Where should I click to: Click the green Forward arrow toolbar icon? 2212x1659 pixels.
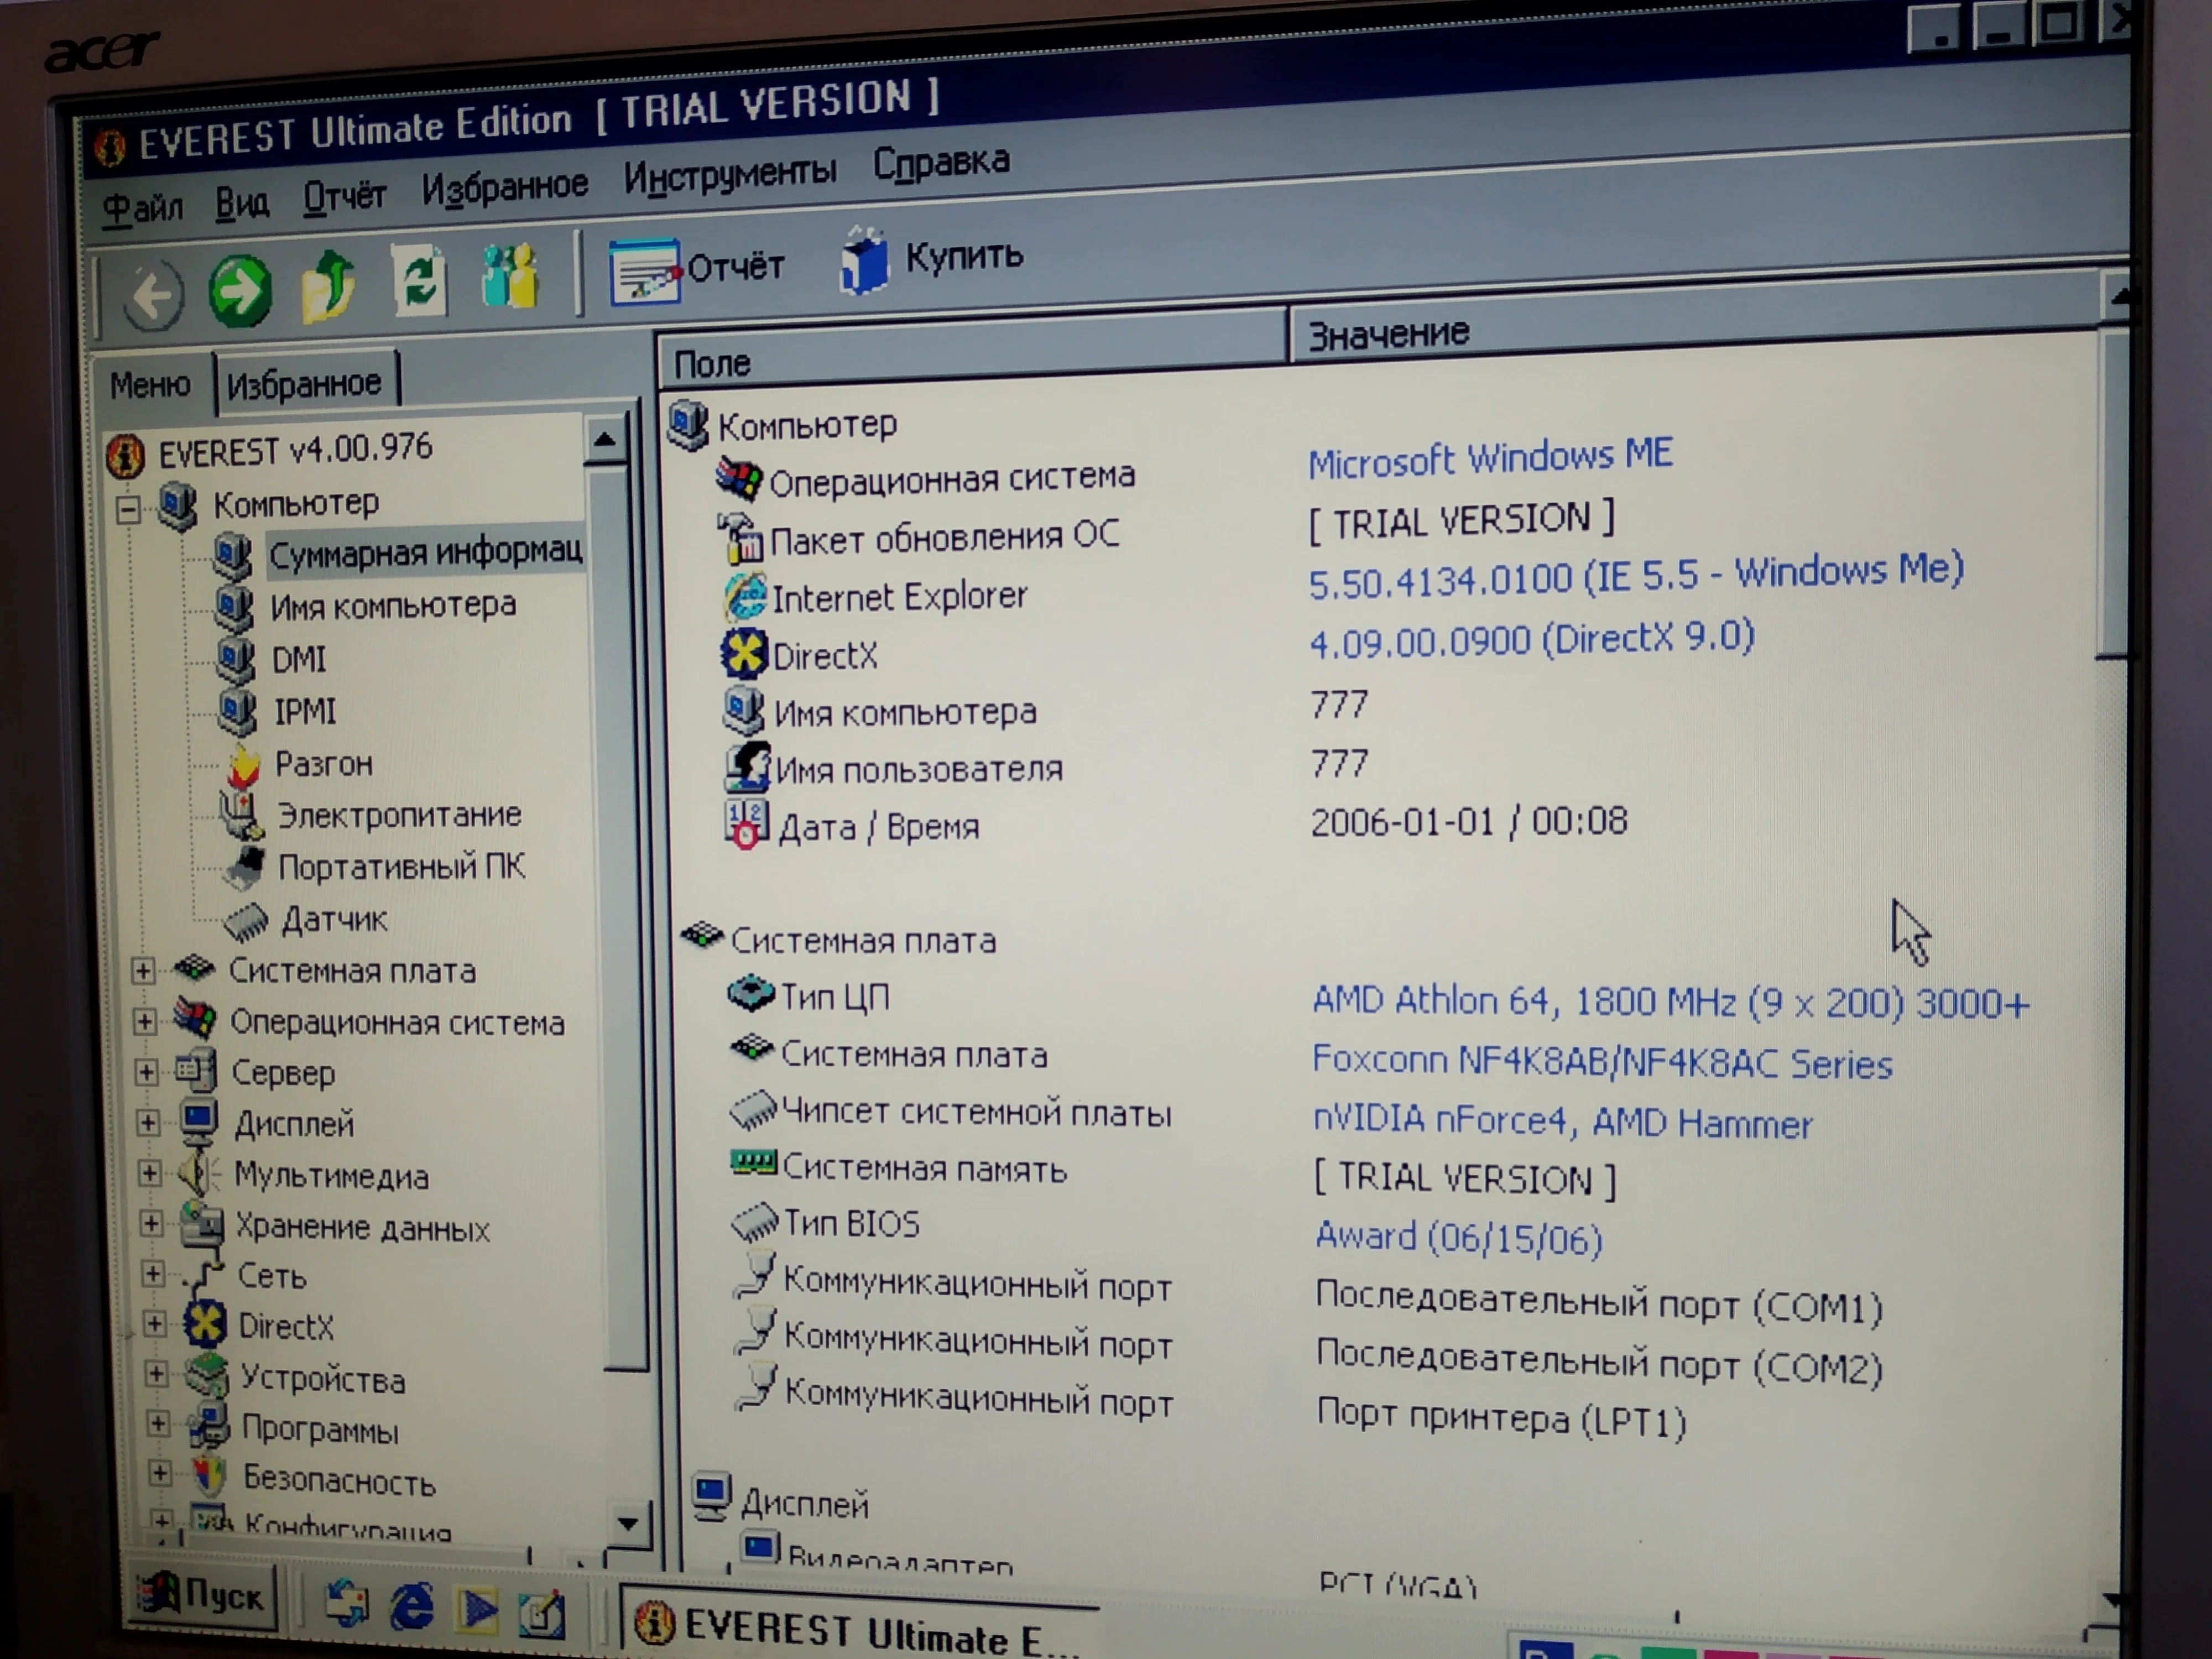240,291
